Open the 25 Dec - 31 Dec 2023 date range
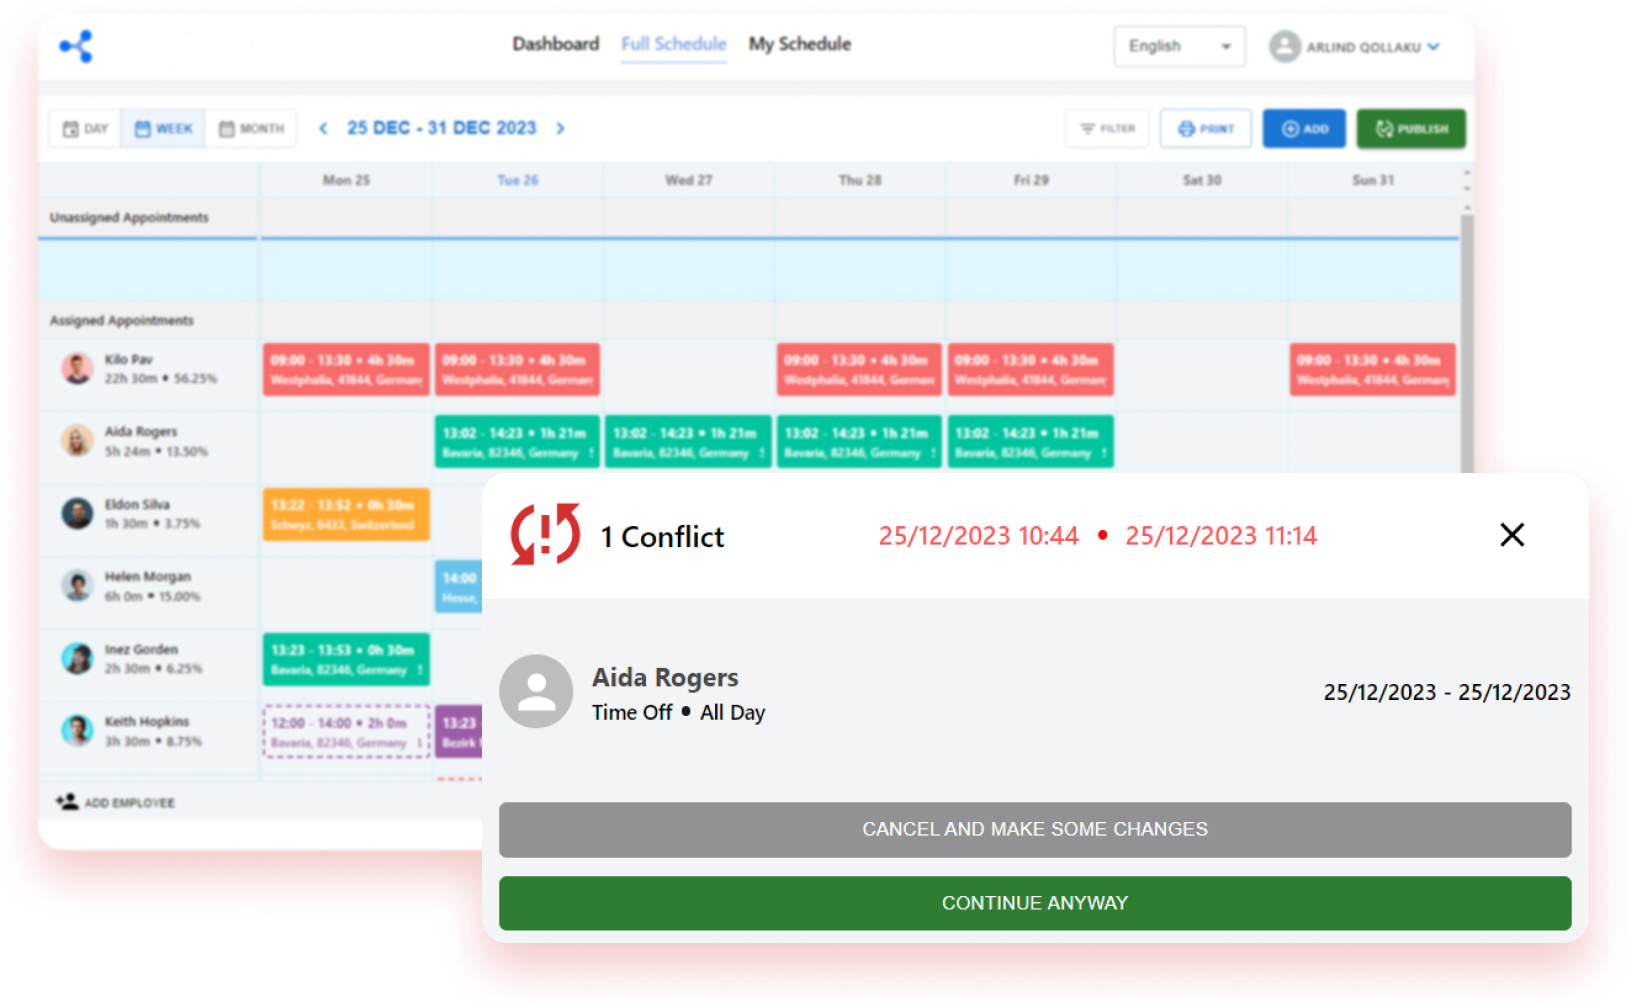1627x1006 pixels. pyautogui.click(x=441, y=128)
